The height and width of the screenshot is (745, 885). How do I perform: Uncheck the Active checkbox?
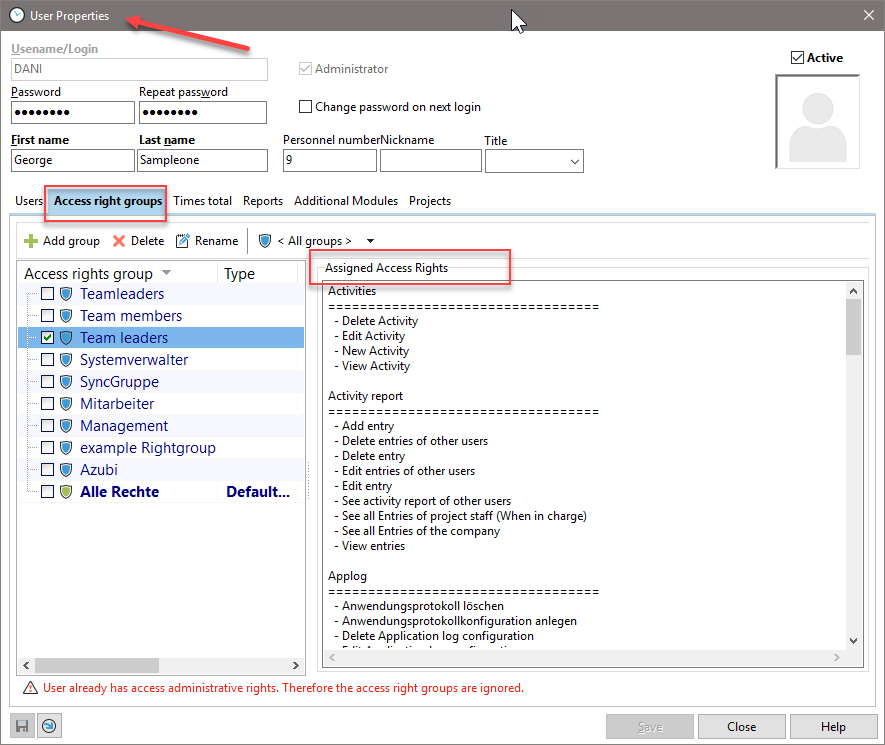pos(797,58)
